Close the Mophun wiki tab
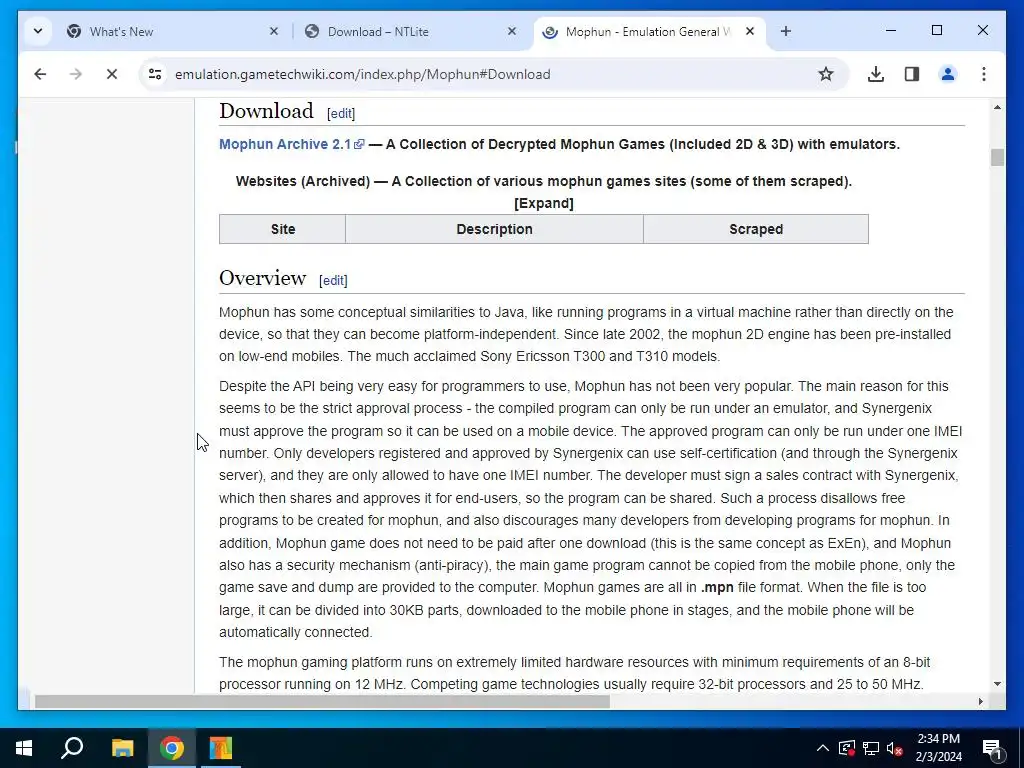 click(x=750, y=31)
